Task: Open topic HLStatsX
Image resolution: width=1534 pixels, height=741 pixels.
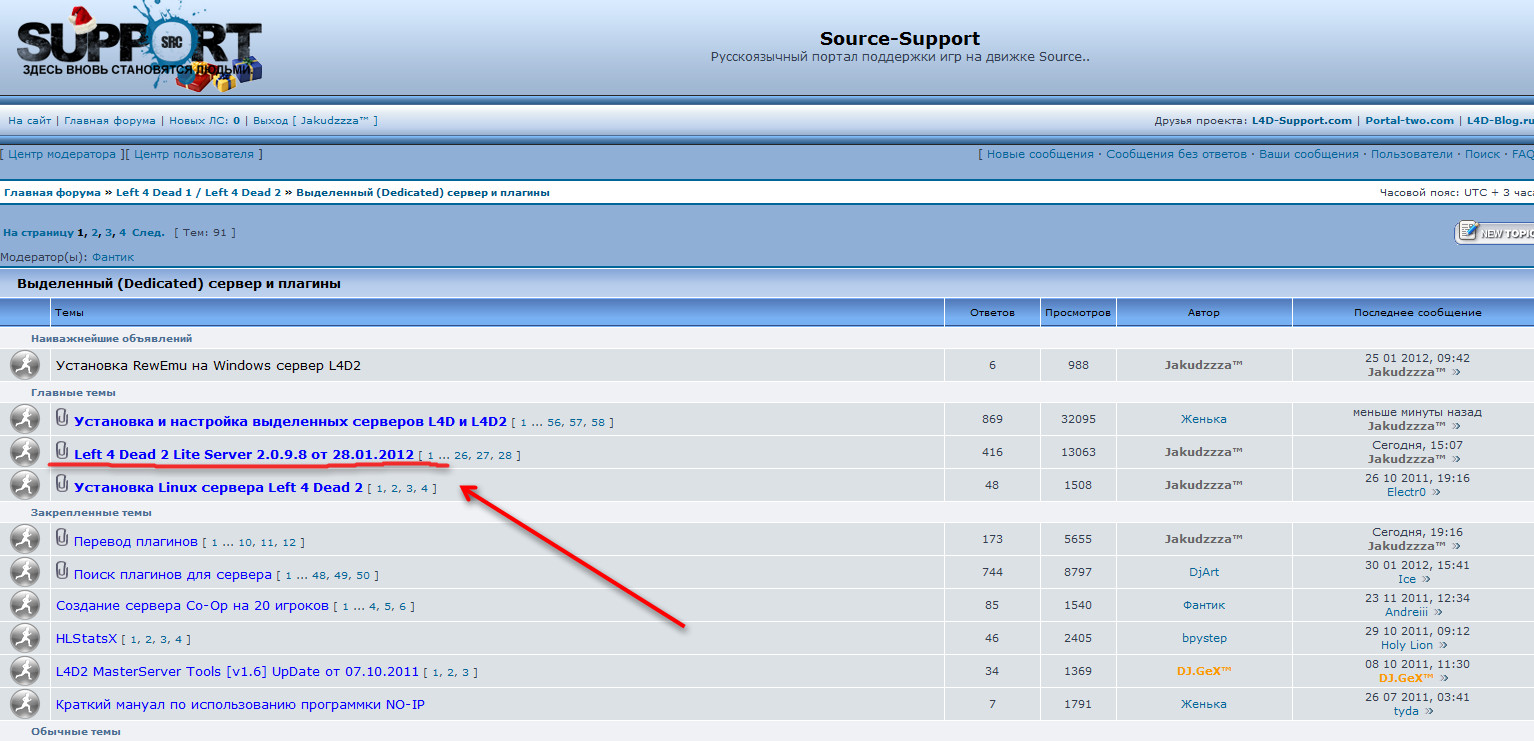Action: pos(86,638)
